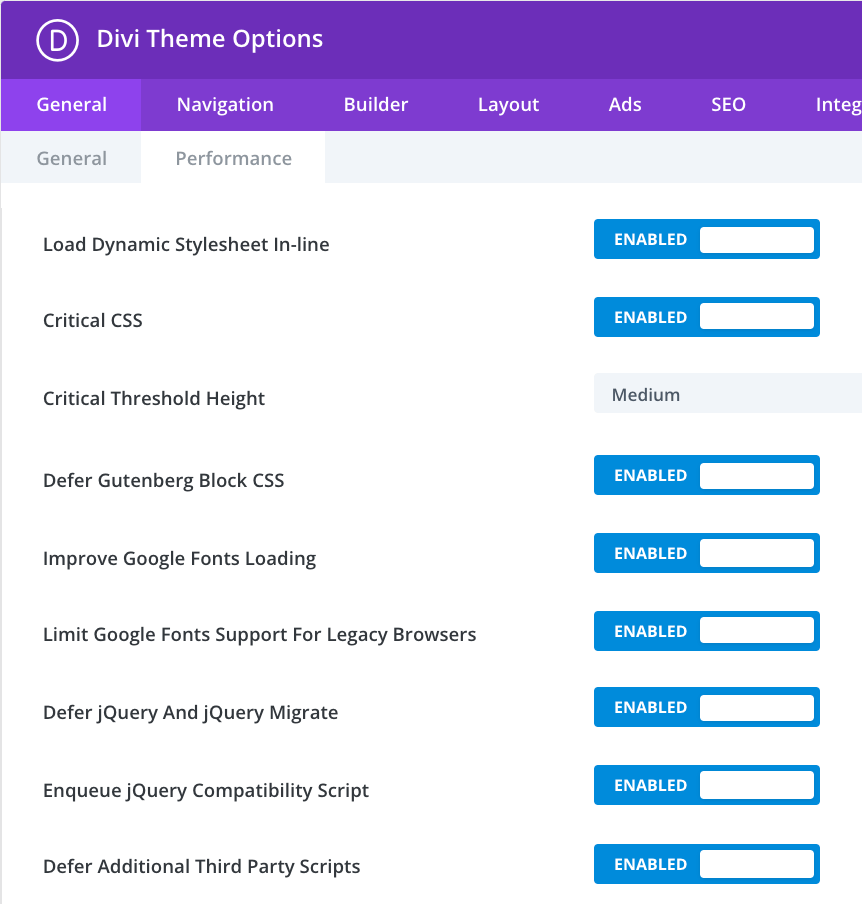Toggle Improve Google Fonts Loading switch

coord(706,553)
